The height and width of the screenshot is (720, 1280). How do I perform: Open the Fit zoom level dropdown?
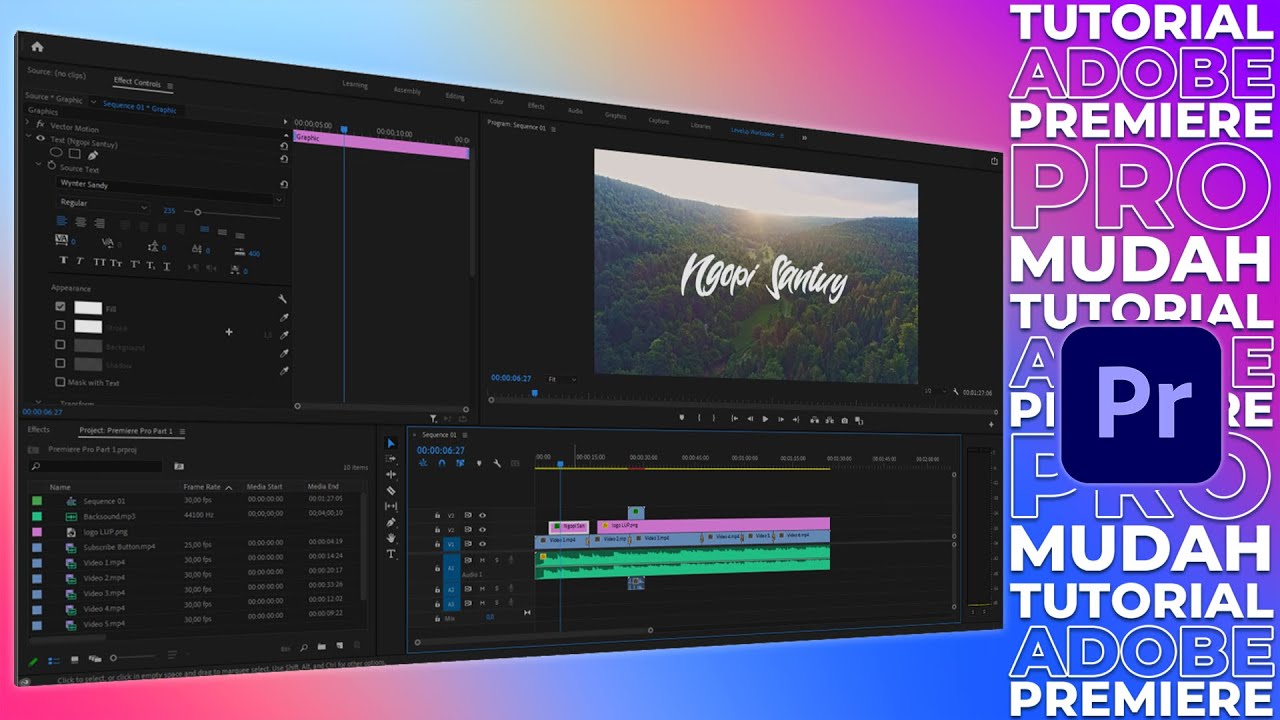pos(562,379)
